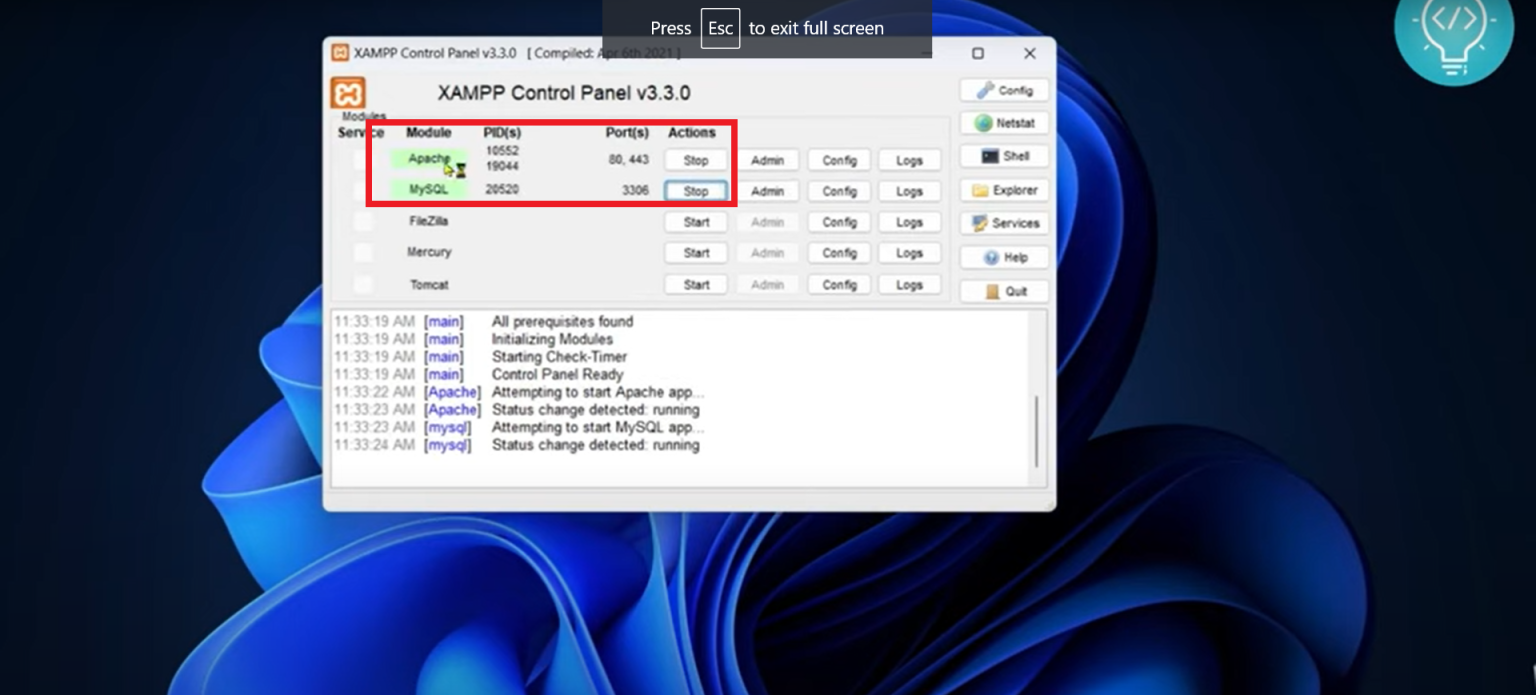Click the log panel vertical scrollbar
The width and height of the screenshot is (1536, 695).
[1037, 430]
